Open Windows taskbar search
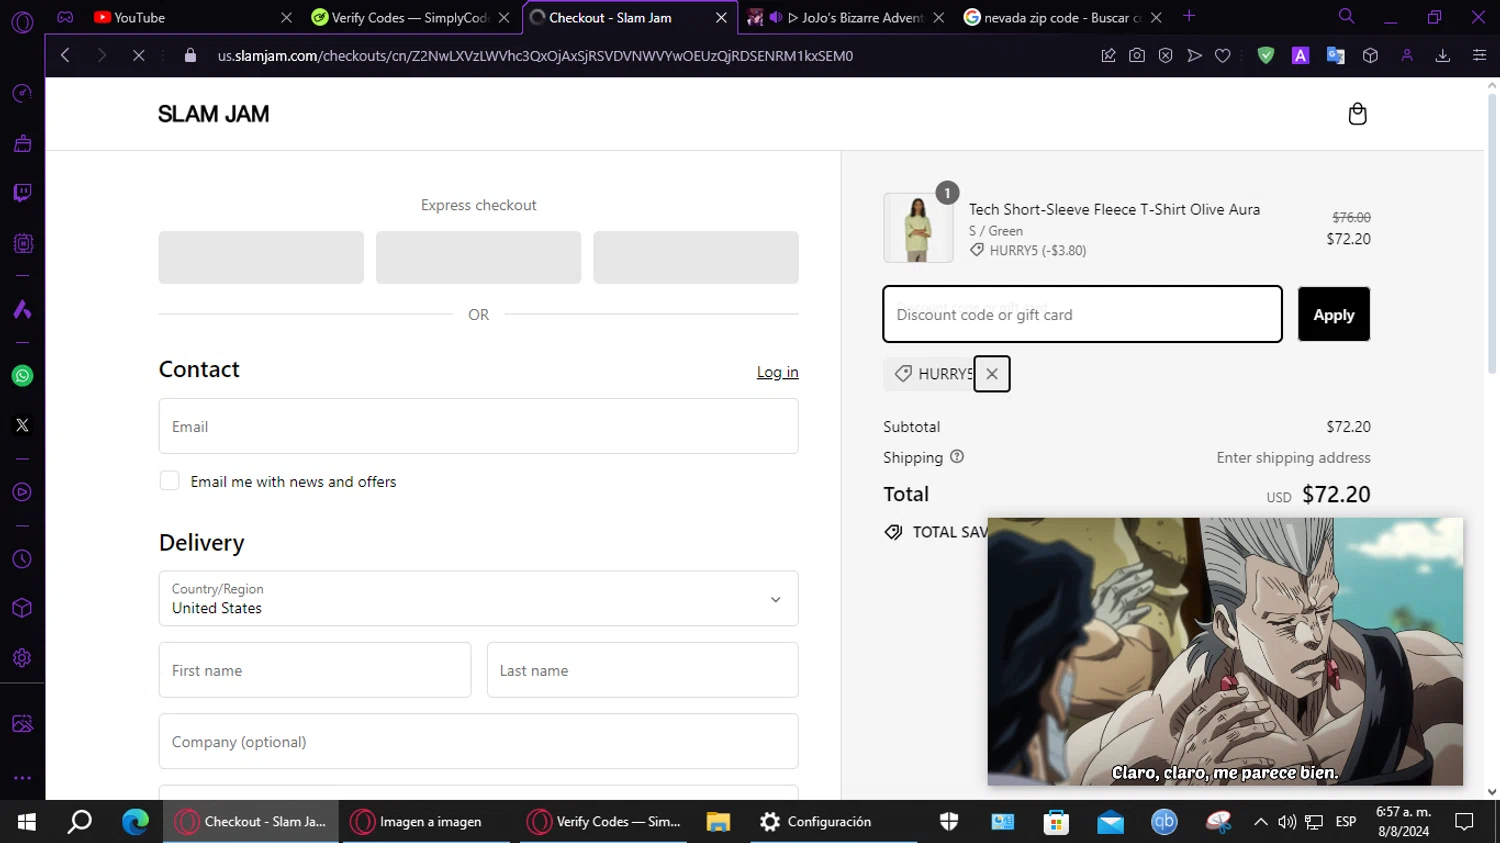1500x843 pixels. (80, 822)
